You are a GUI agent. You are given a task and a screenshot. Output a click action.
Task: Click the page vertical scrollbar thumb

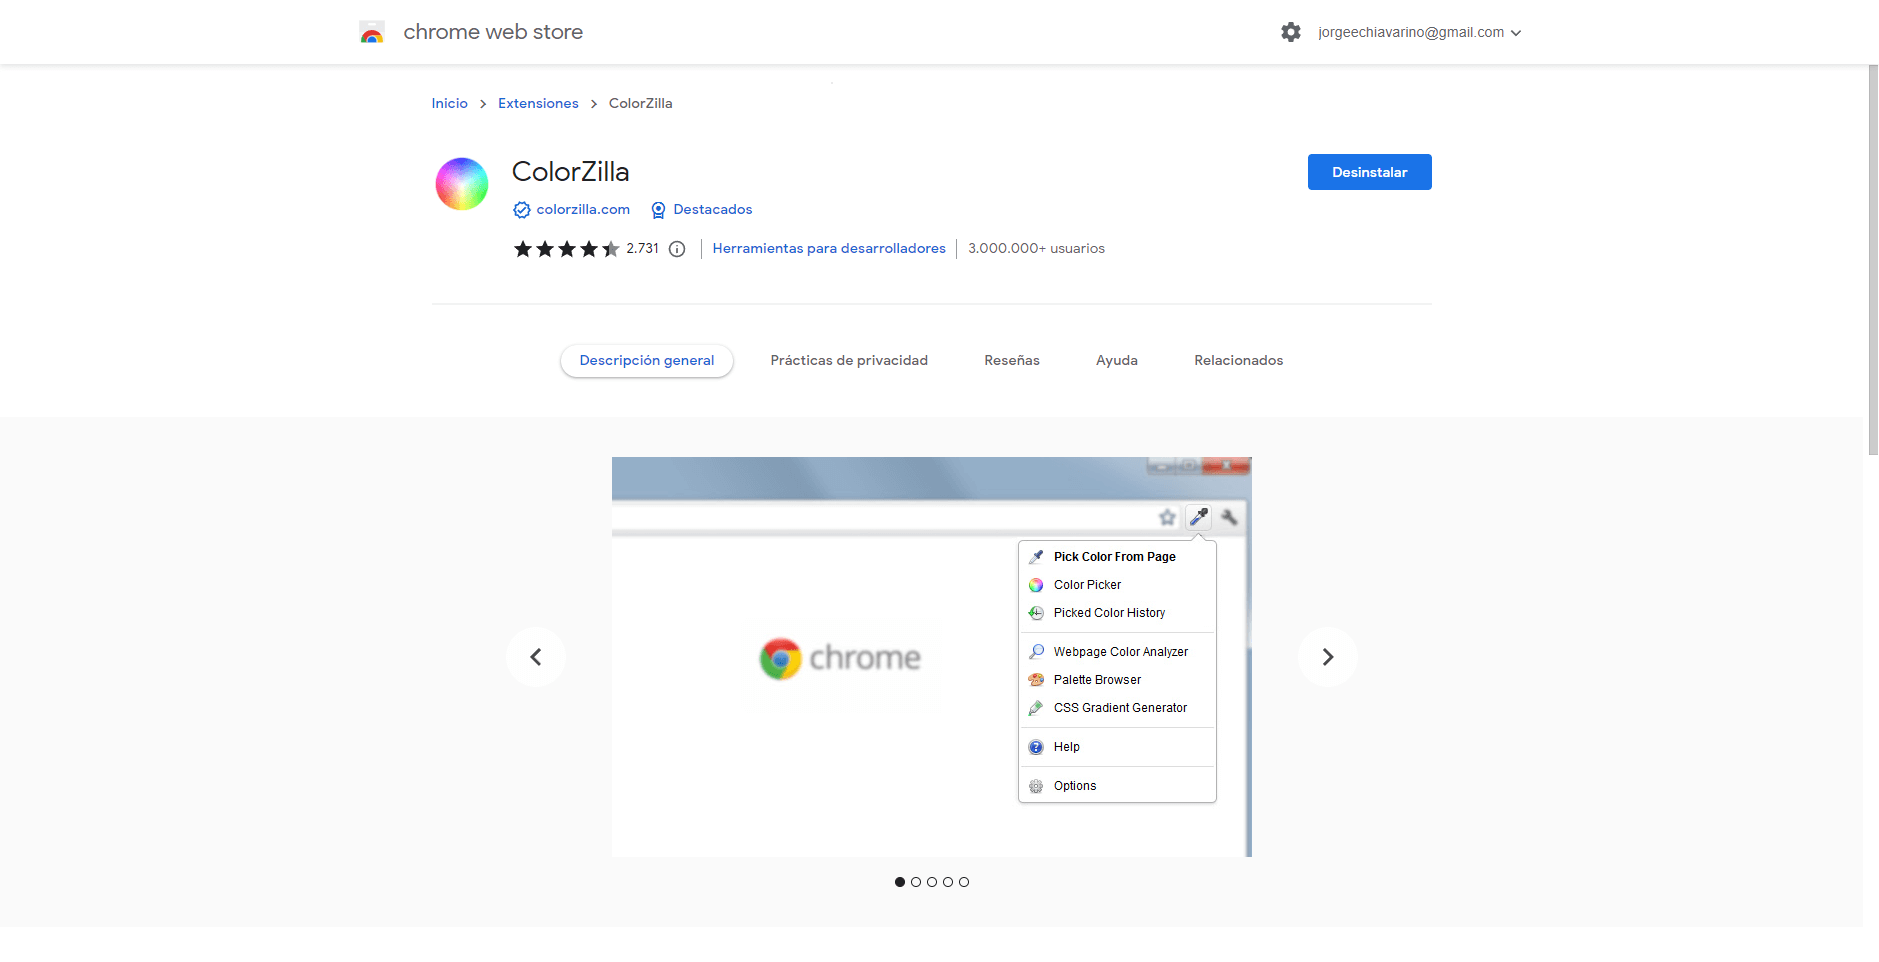pyautogui.click(x=1872, y=260)
